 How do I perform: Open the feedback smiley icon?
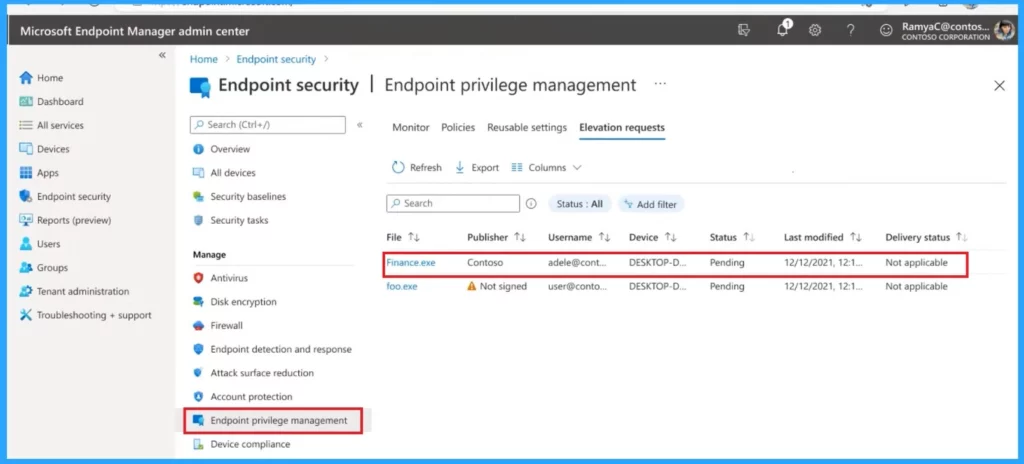coord(886,30)
